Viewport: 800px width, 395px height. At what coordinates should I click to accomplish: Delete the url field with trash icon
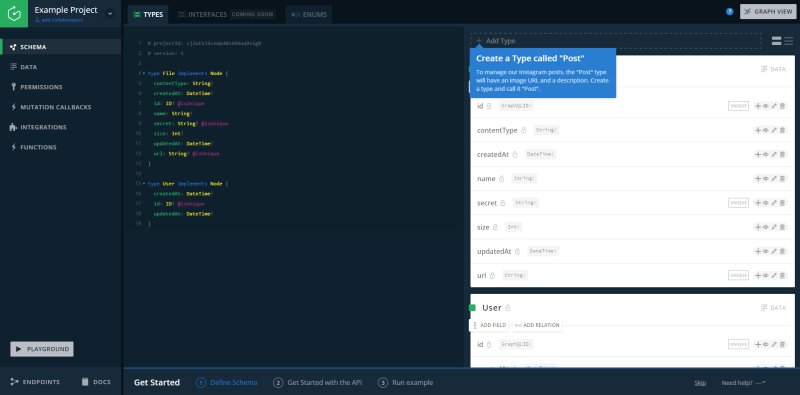(x=783, y=275)
